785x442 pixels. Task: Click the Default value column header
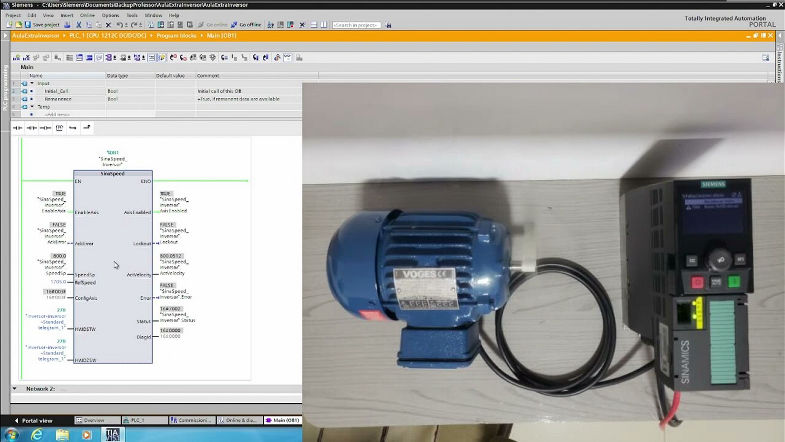pos(175,76)
